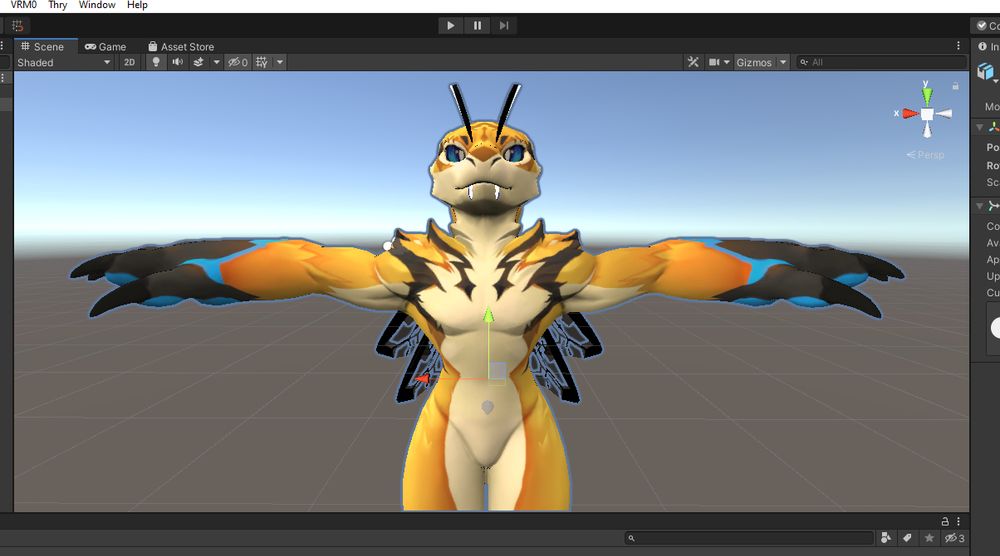Open the VRM0 menu
Viewport: 1000px width, 556px height.
coord(24,5)
